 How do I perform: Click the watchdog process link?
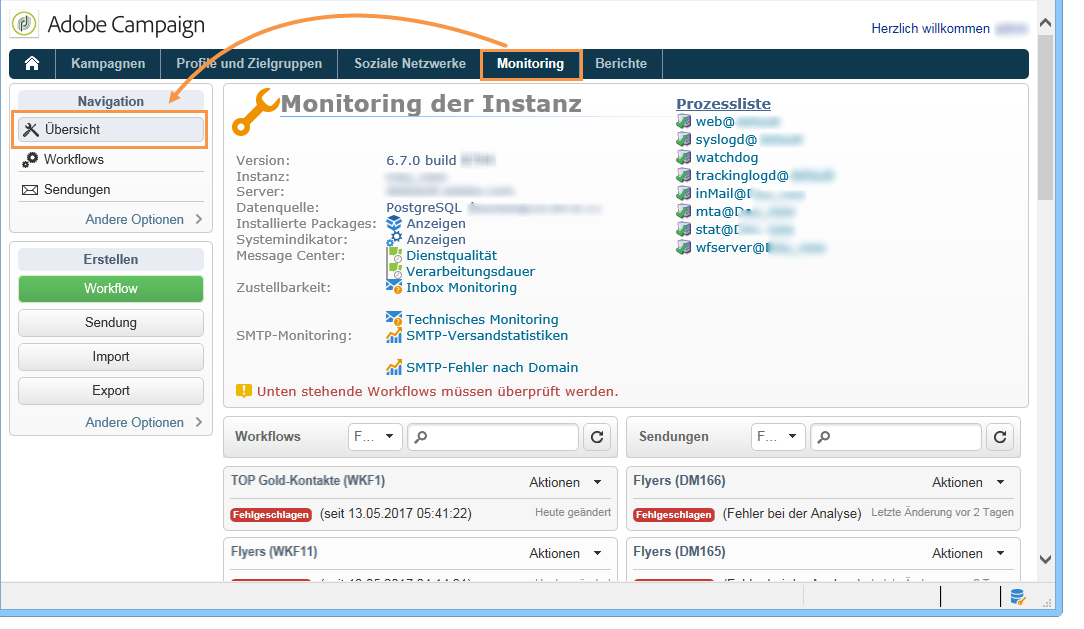727,158
